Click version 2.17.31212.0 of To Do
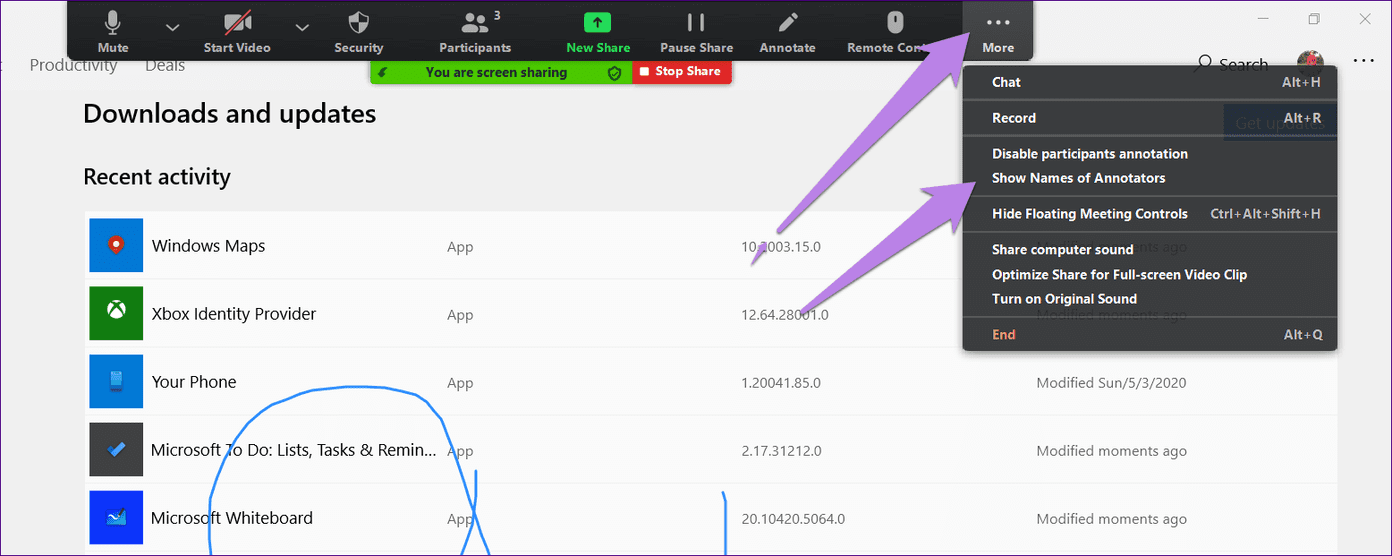Screen dimensions: 1392x556 (781, 451)
